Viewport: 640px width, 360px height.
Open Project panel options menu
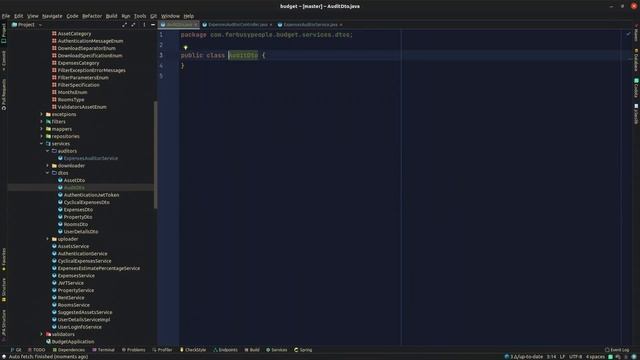(144, 25)
